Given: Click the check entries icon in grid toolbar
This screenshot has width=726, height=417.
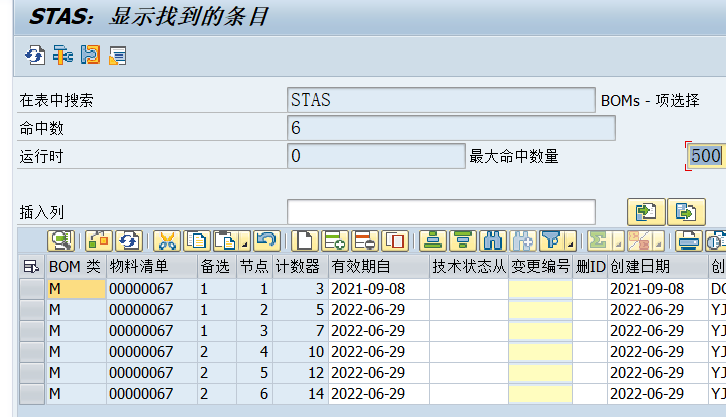Looking at the screenshot, I should [98, 241].
